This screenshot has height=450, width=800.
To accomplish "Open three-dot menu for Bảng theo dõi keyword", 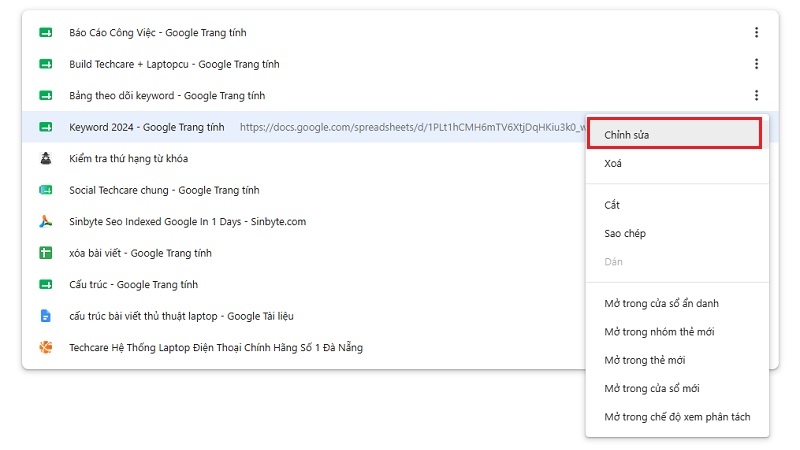I will 756,95.
